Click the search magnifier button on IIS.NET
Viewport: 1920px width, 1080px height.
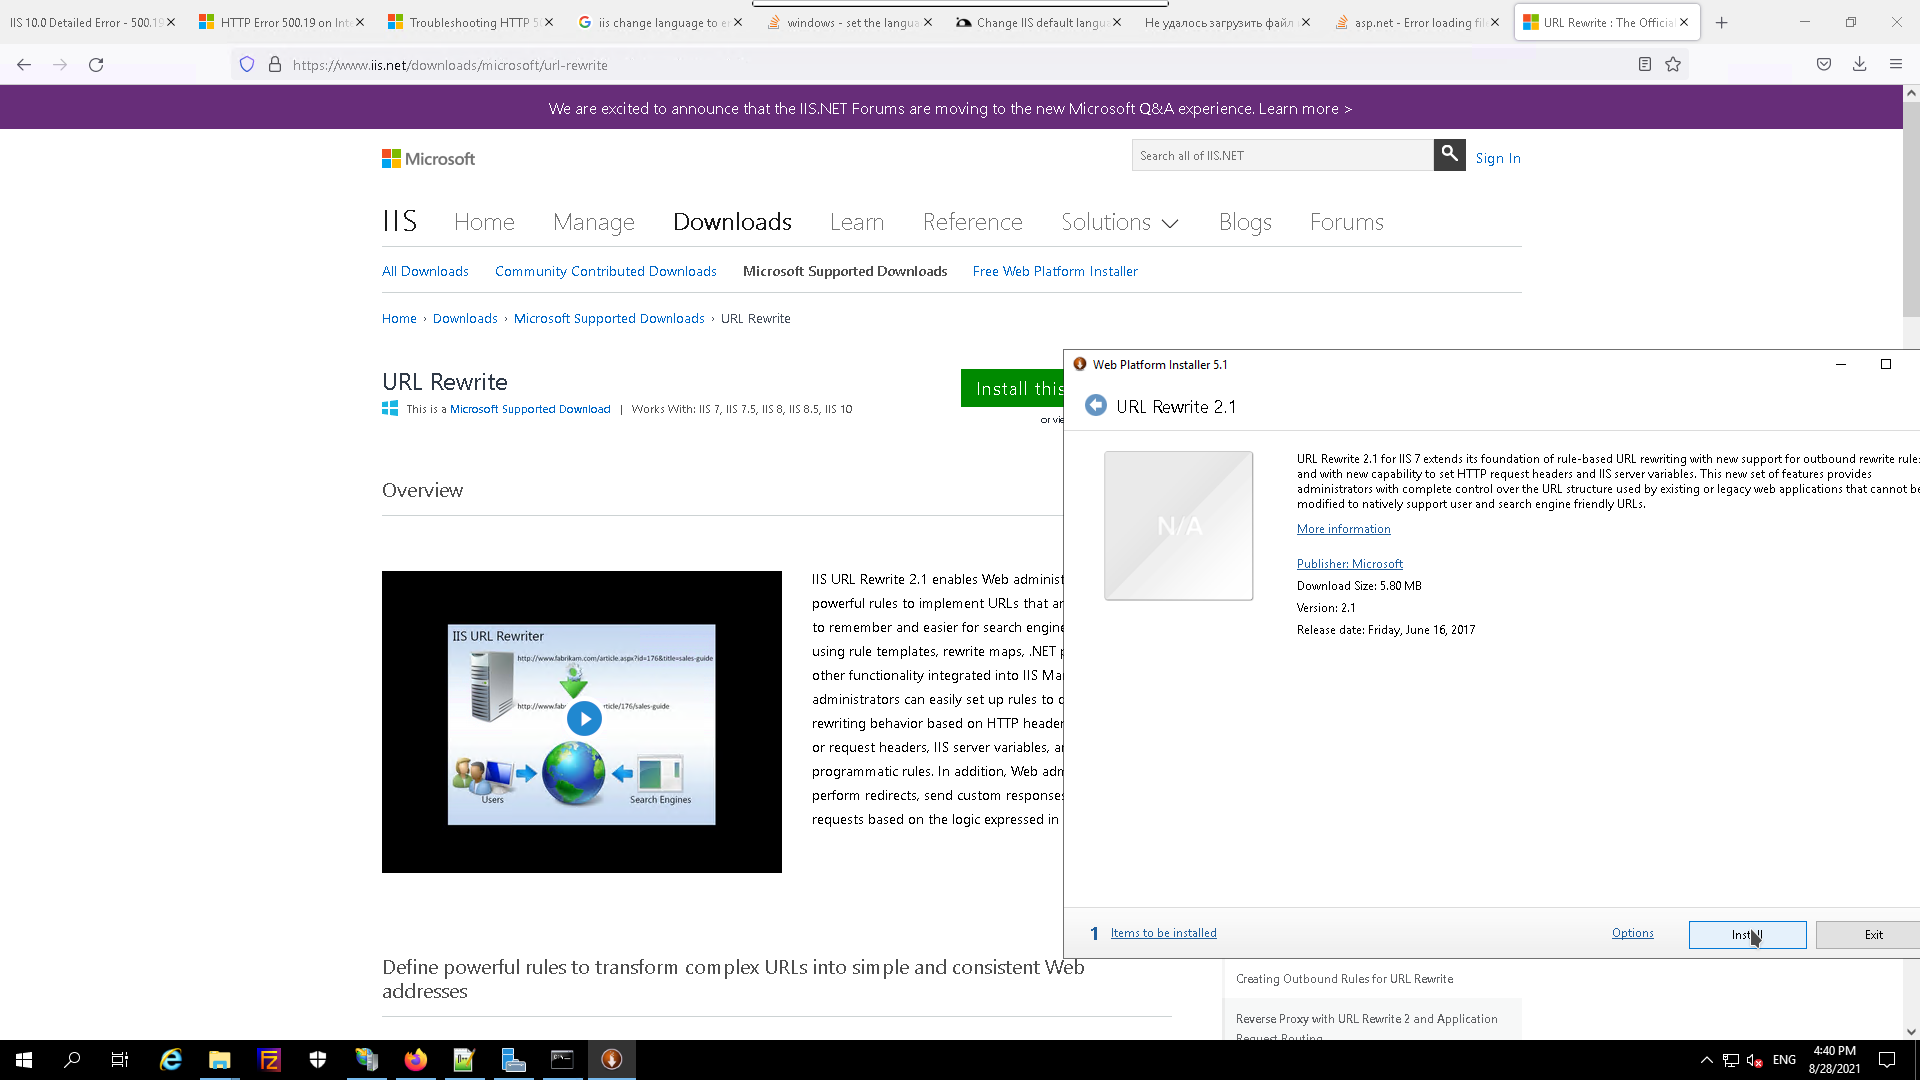1449,155
